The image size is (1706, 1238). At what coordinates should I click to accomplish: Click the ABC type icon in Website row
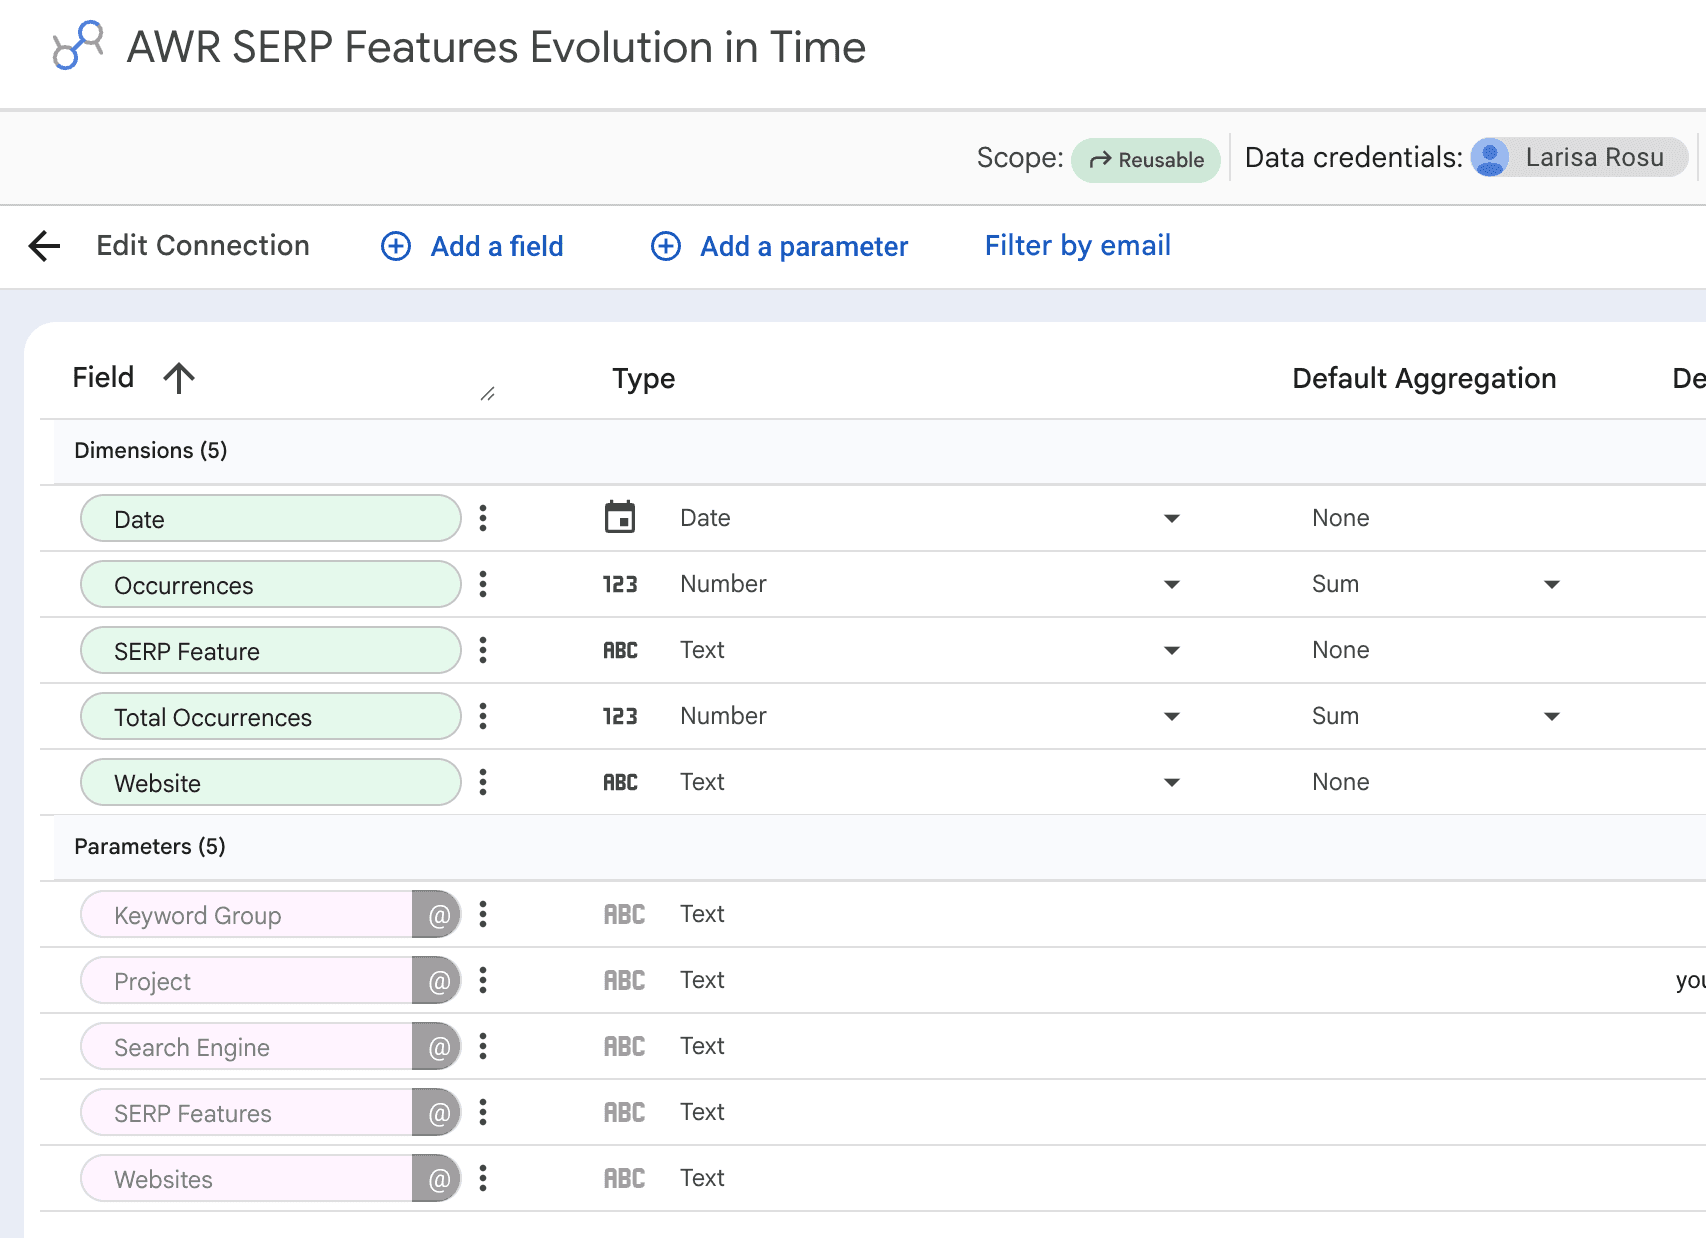pos(620,782)
